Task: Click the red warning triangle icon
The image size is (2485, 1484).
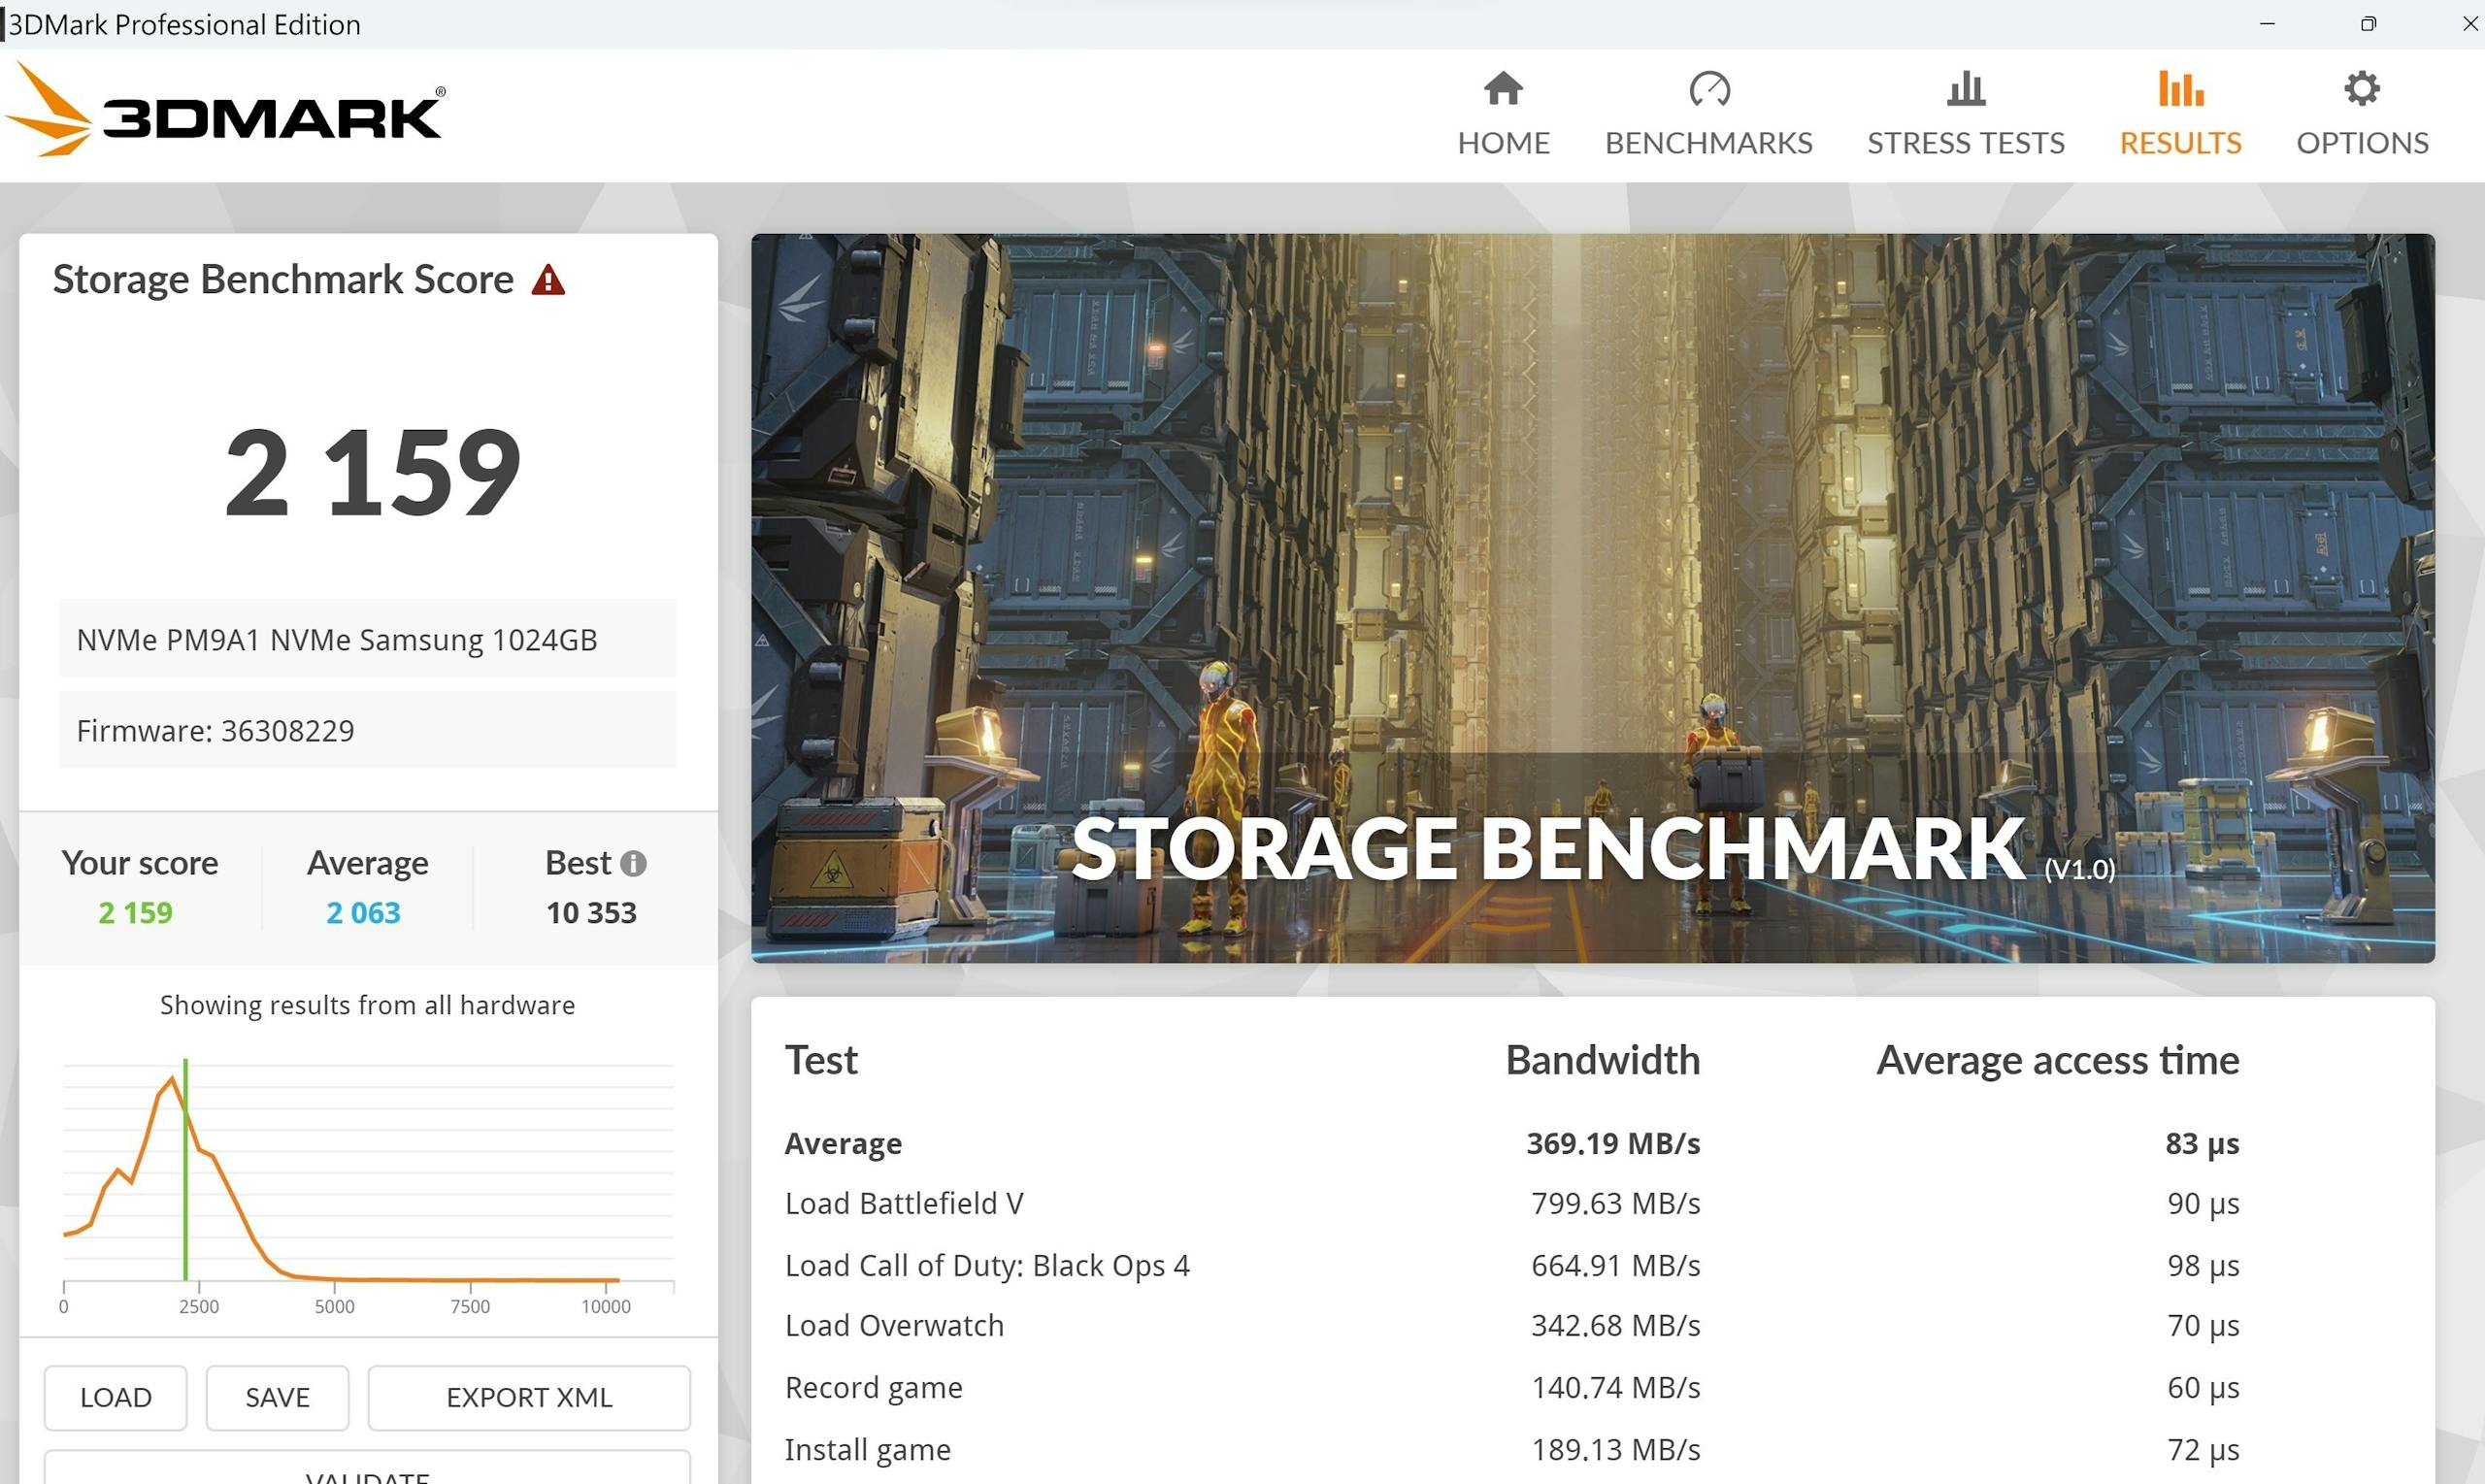Action: coord(548,280)
